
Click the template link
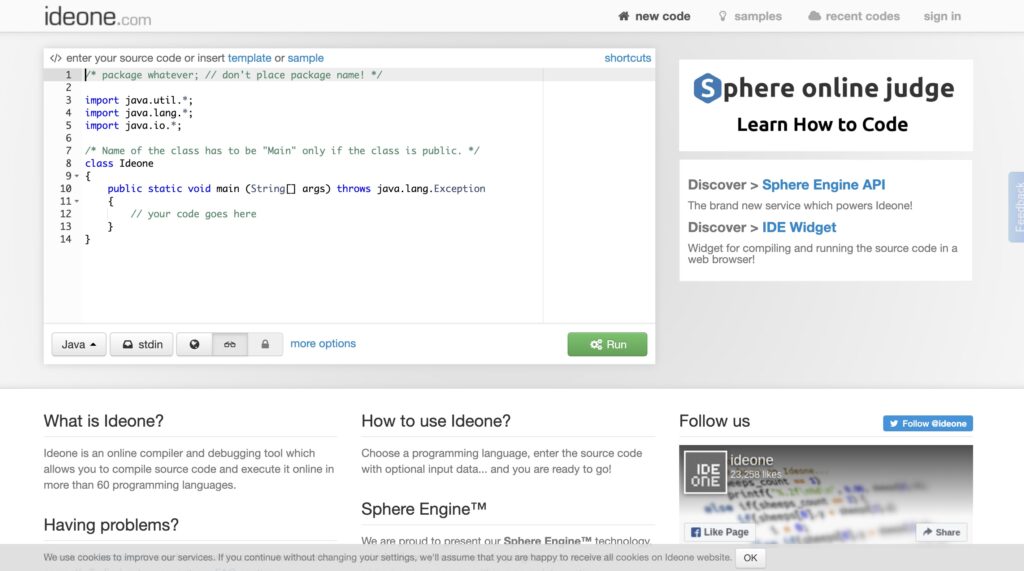(x=249, y=58)
